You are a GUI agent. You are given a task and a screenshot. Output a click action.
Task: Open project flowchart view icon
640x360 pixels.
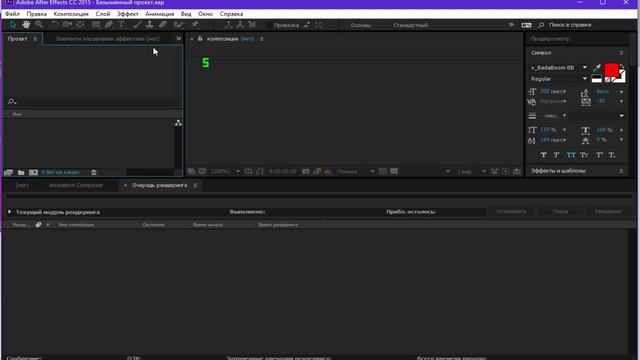point(178,123)
